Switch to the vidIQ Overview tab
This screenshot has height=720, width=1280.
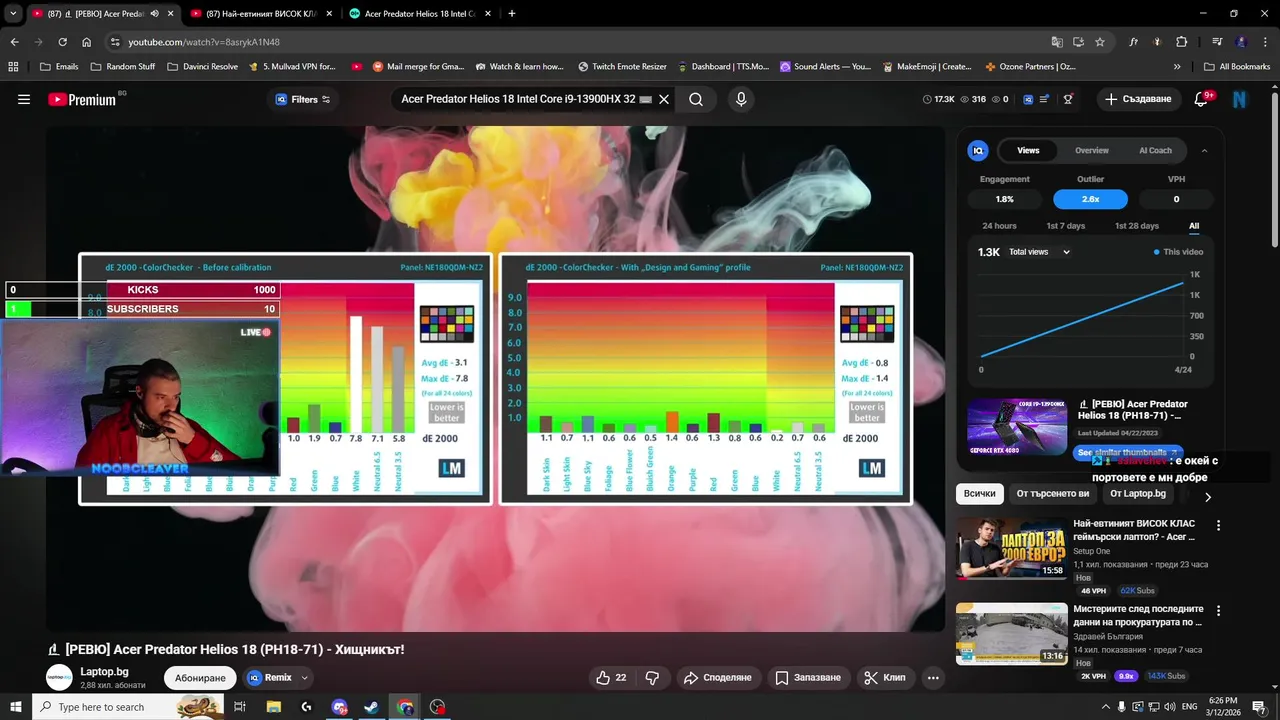[1092, 150]
